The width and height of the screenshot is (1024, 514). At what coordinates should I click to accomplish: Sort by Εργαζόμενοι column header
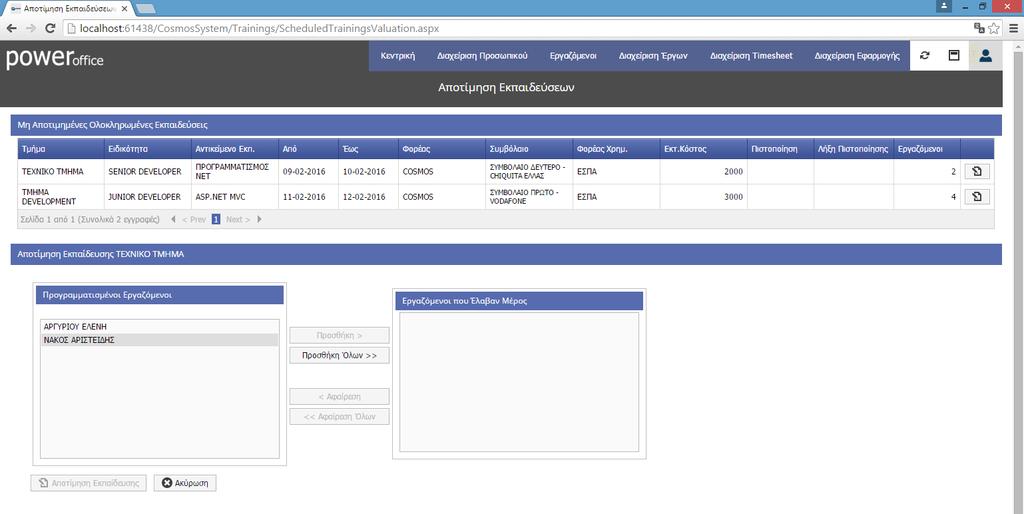[x=927, y=149]
